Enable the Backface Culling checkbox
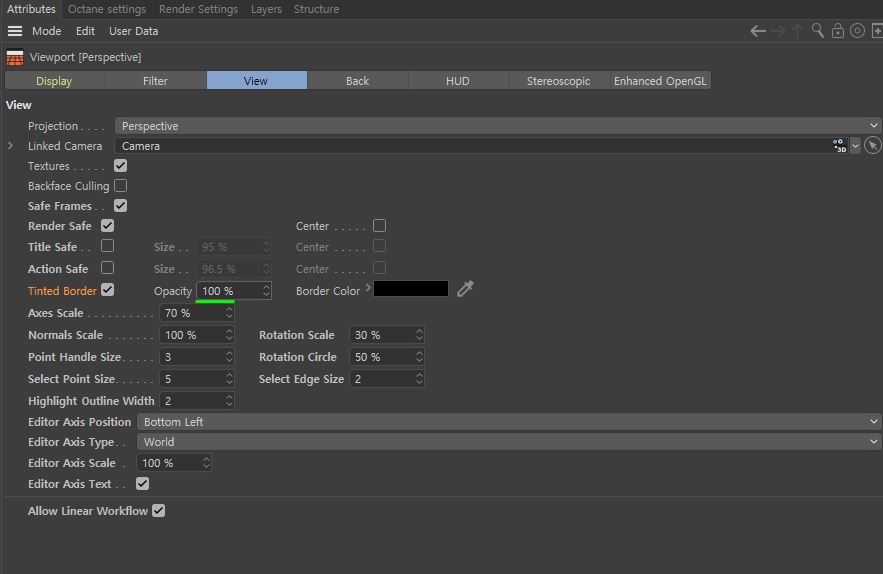The width and height of the screenshot is (883, 574). click(x=121, y=186)
